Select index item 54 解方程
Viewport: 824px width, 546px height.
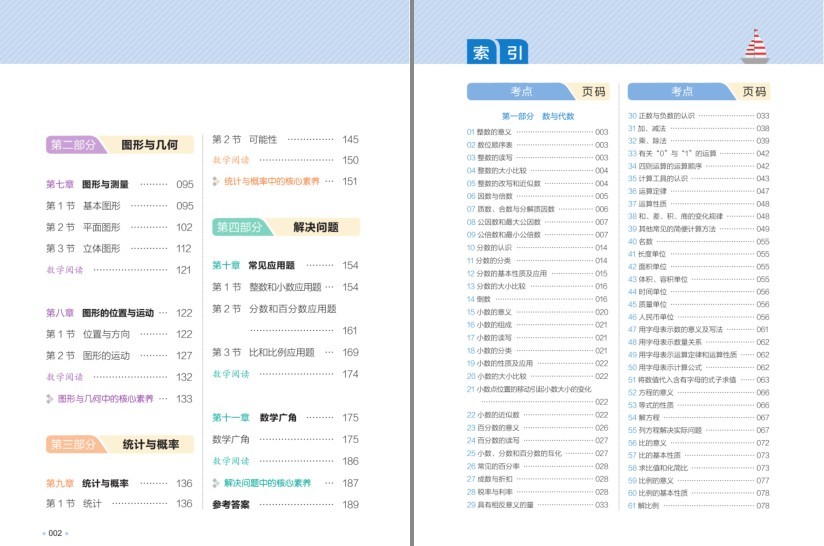pos(698,418)
